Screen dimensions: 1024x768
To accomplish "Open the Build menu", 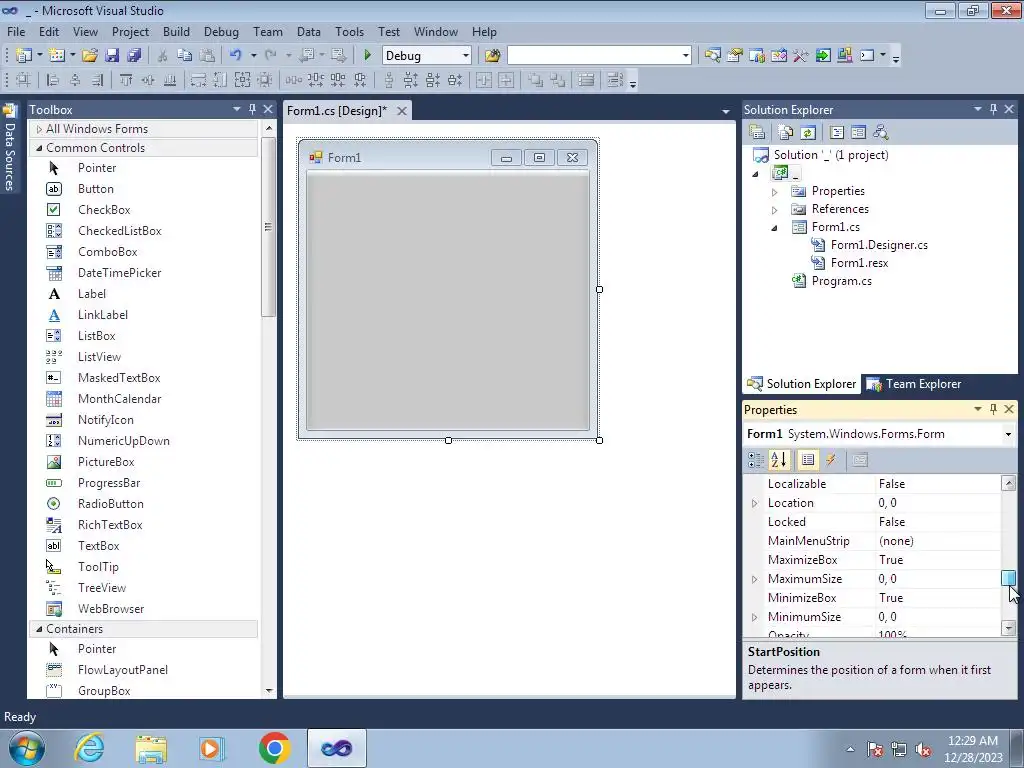I will [176, 31].
